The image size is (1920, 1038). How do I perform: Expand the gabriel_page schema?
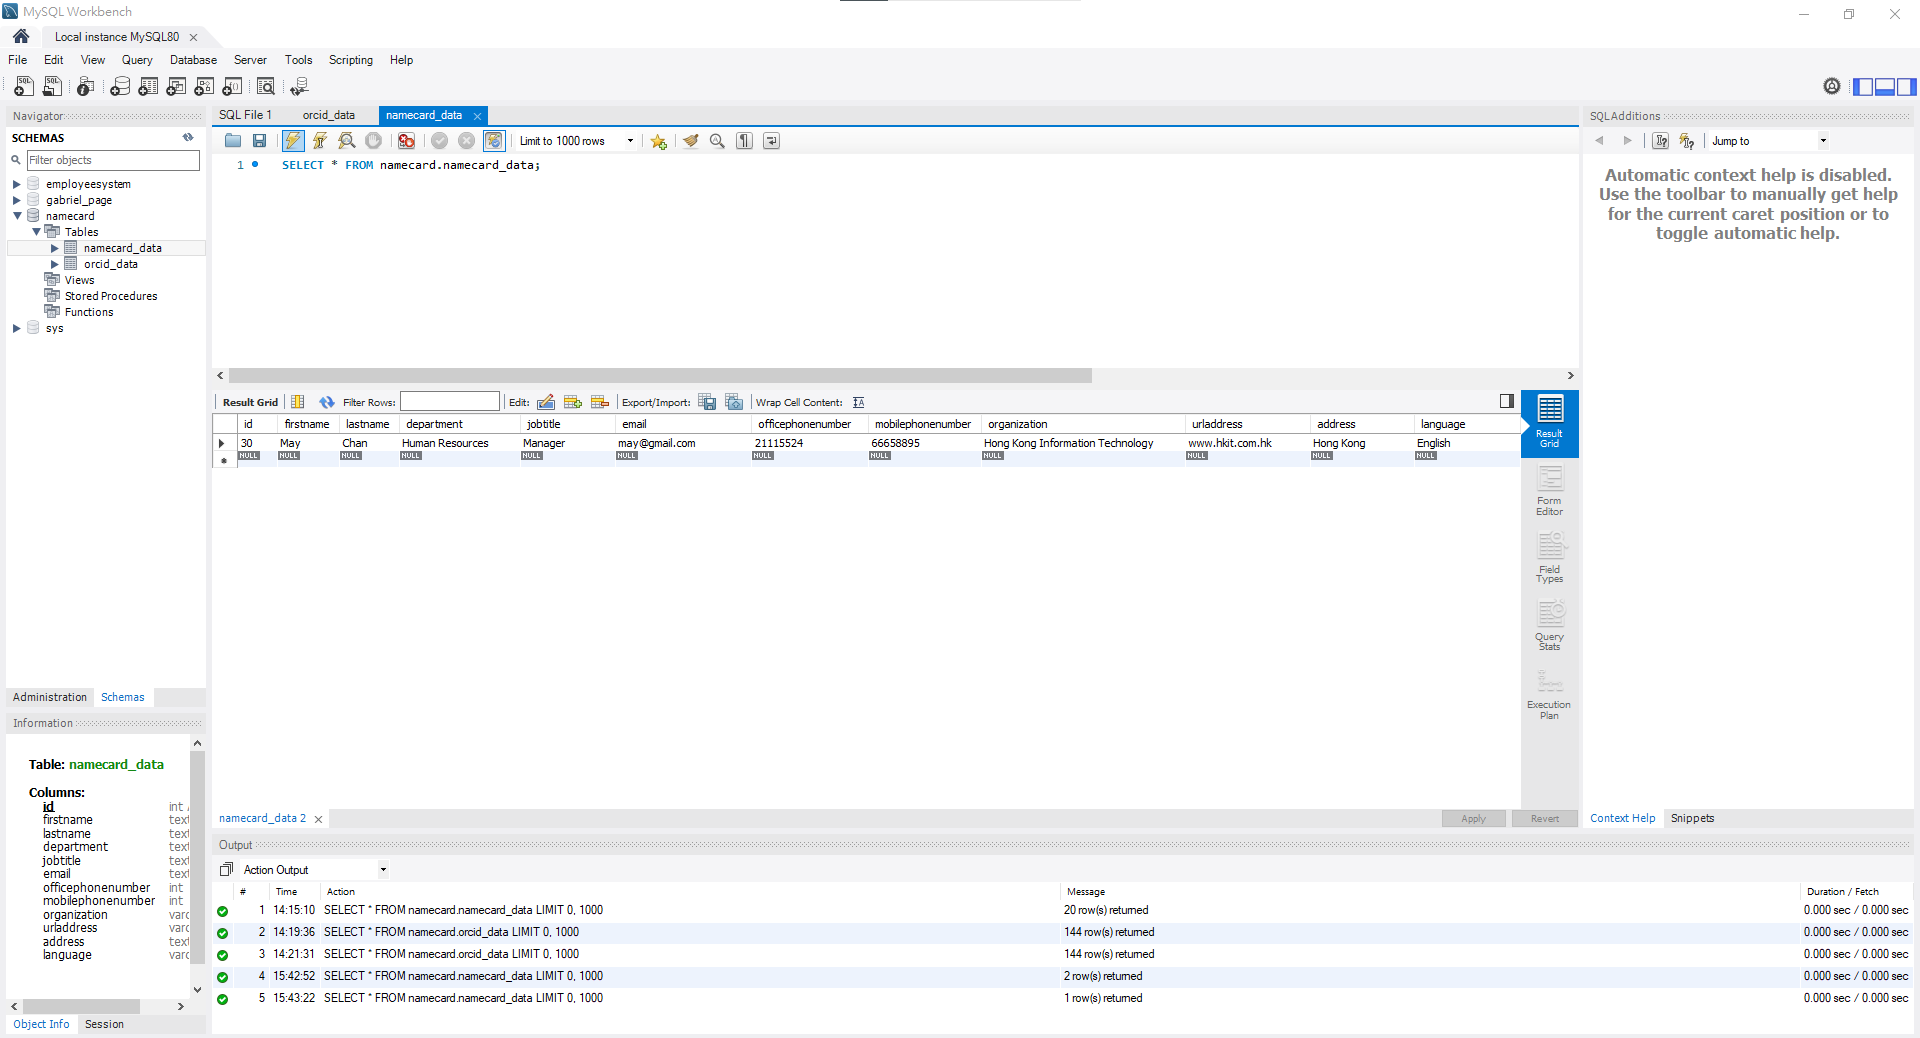[x=17, y=200]
